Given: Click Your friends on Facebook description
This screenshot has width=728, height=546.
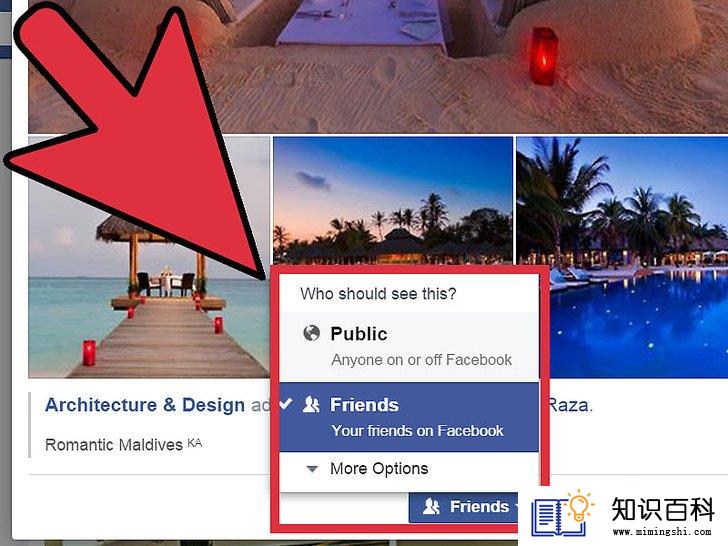Looking at the screenshot, I should (417, 431).
